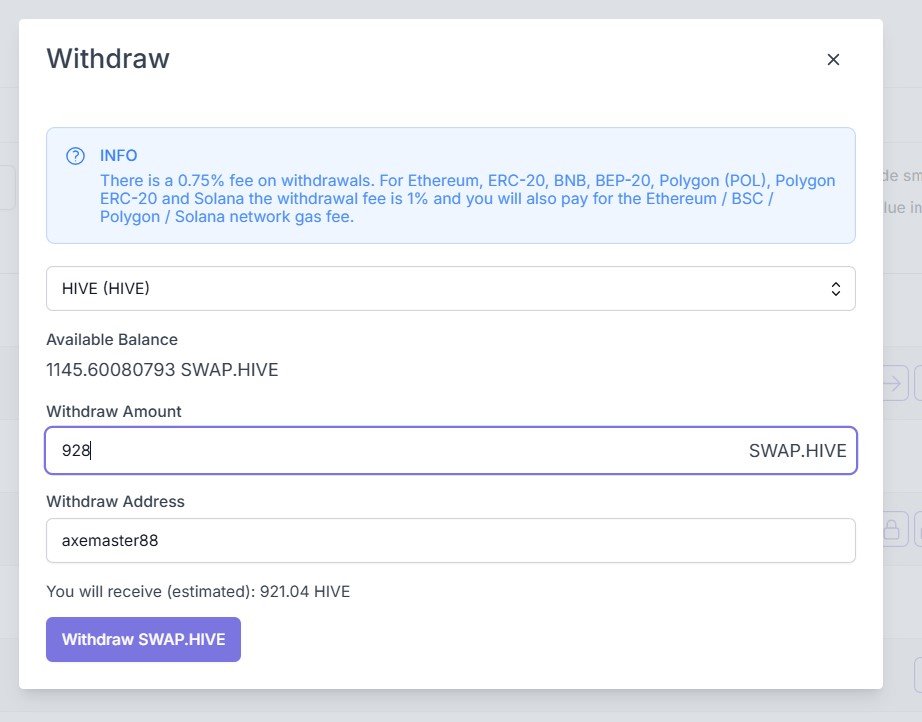Click the question mark INFO icon
The width and height of the screenshot is (922, 722).
75,156
